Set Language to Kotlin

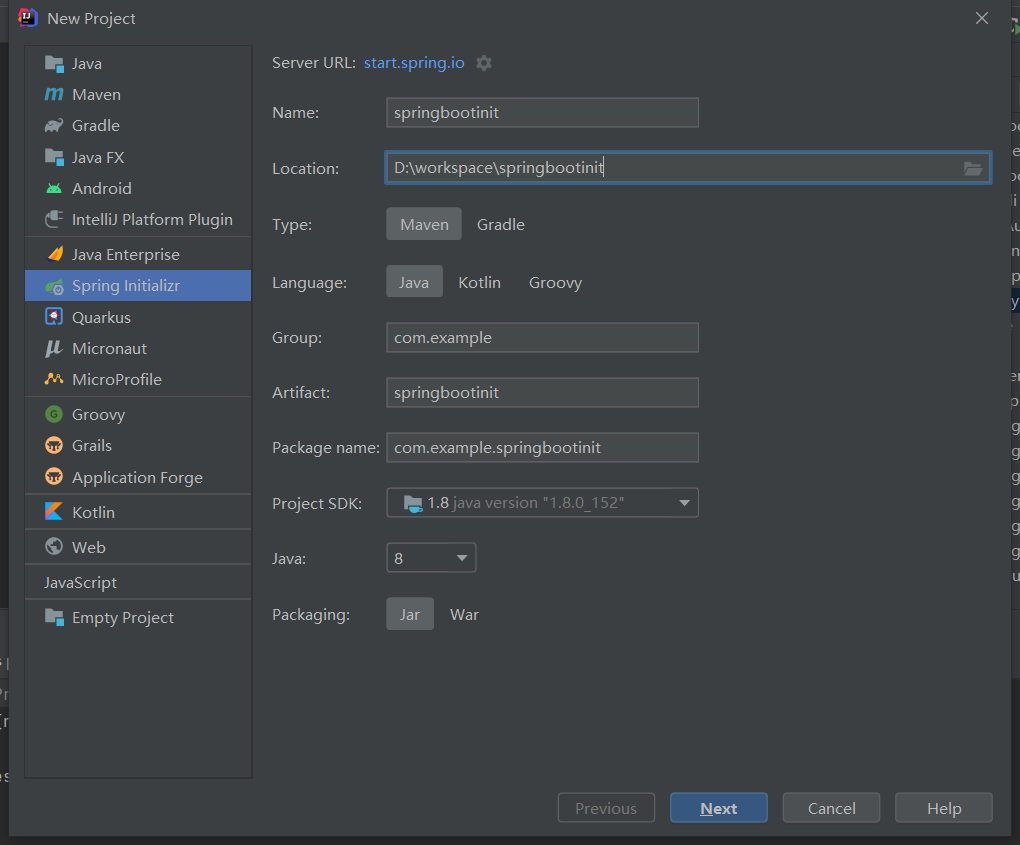click(x=479, y=283)
